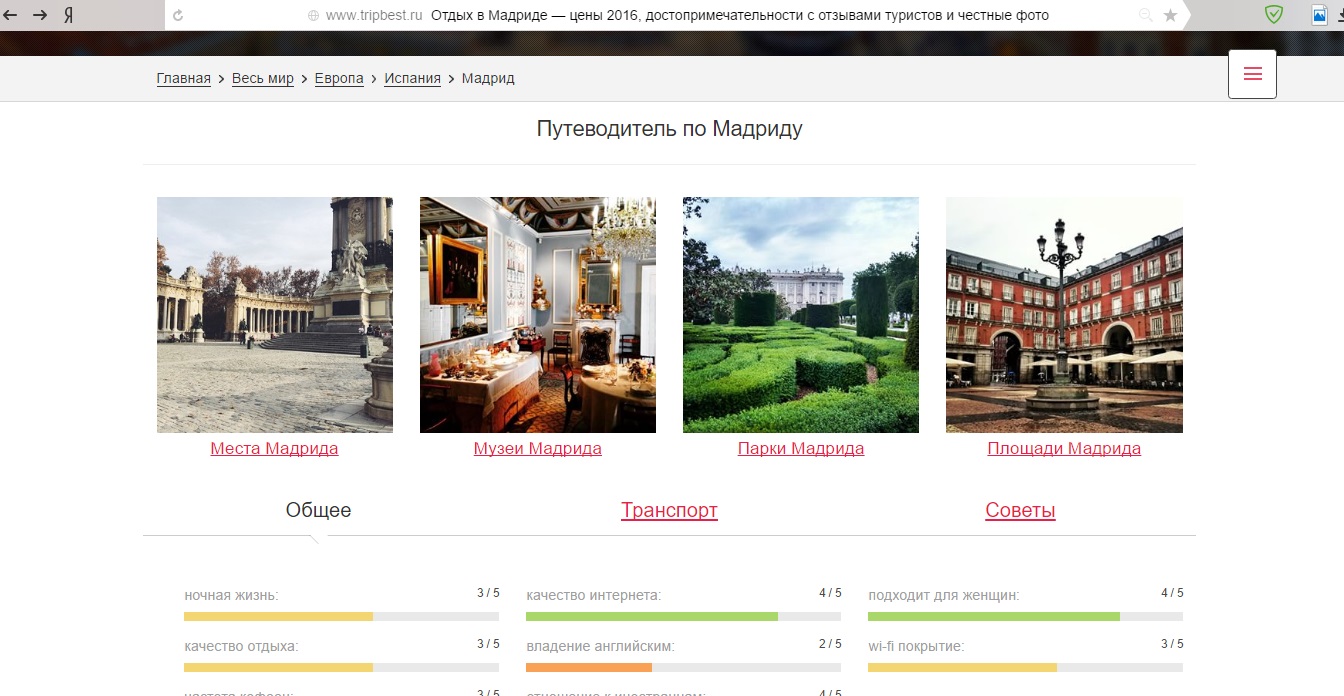Screen dimensions: 1344x696
Task: Go back with the browser back arrow
Action: click(x=11, y=15)
